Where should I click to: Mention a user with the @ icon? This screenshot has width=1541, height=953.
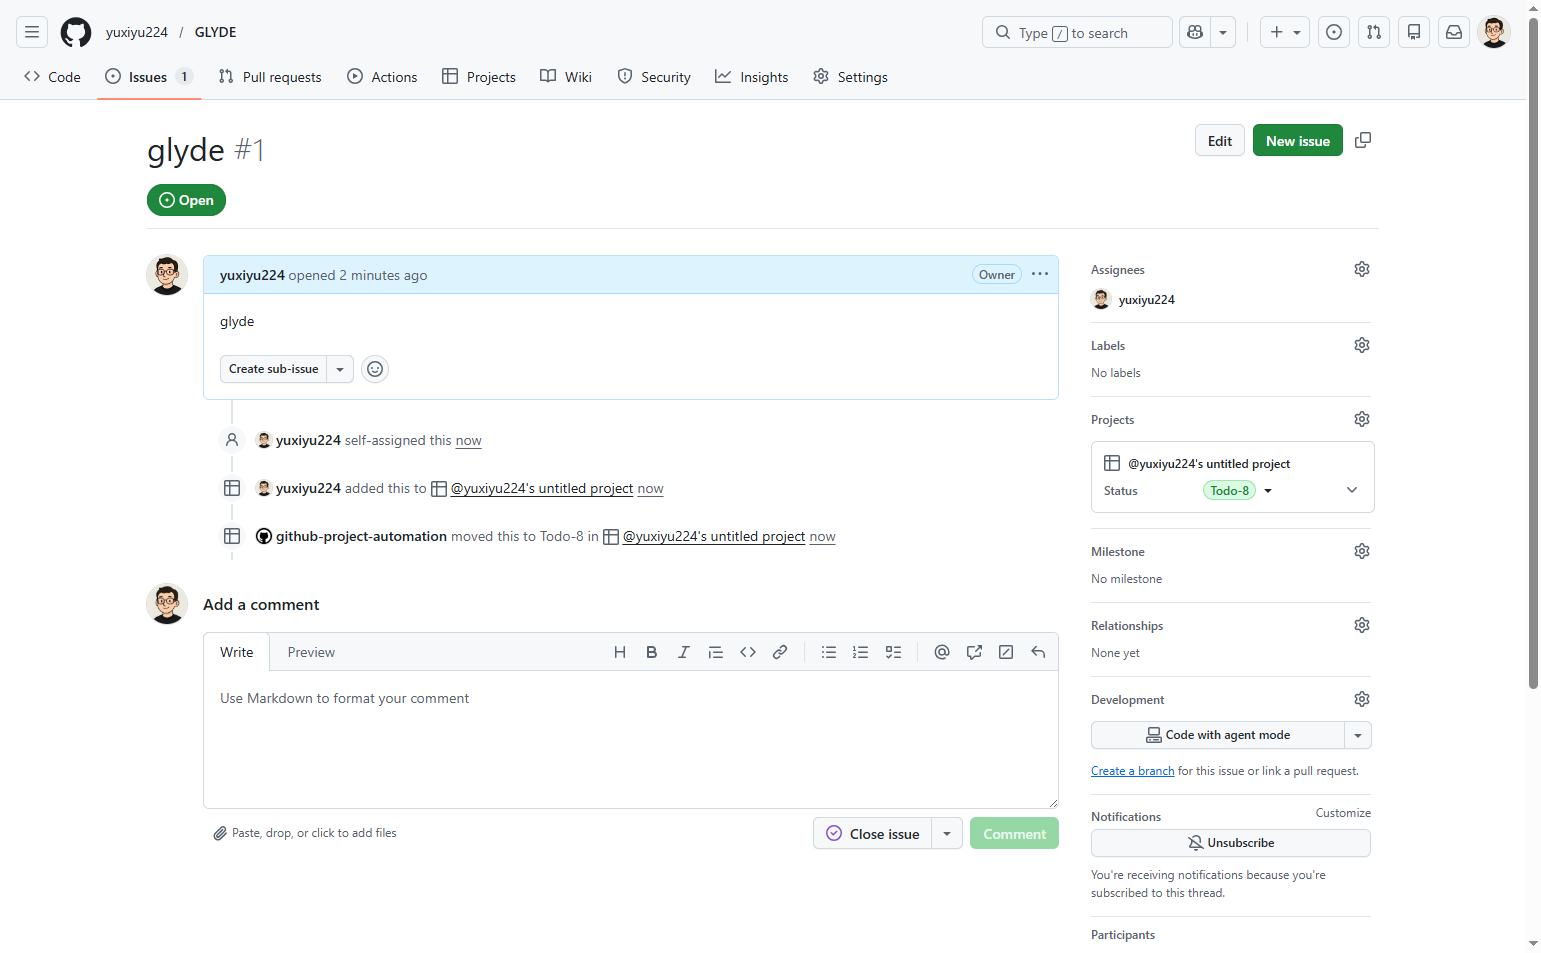pos(942,652)
